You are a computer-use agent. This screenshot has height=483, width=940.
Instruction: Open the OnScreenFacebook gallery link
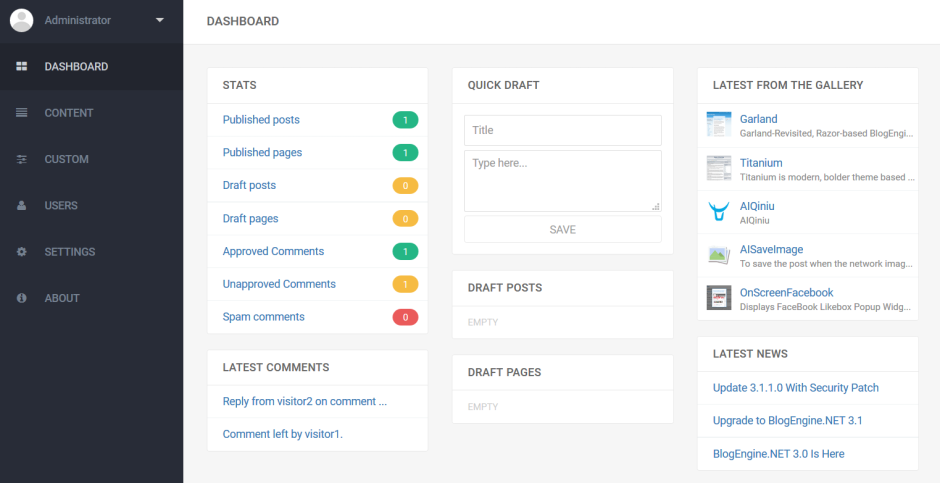click(787, 293)
